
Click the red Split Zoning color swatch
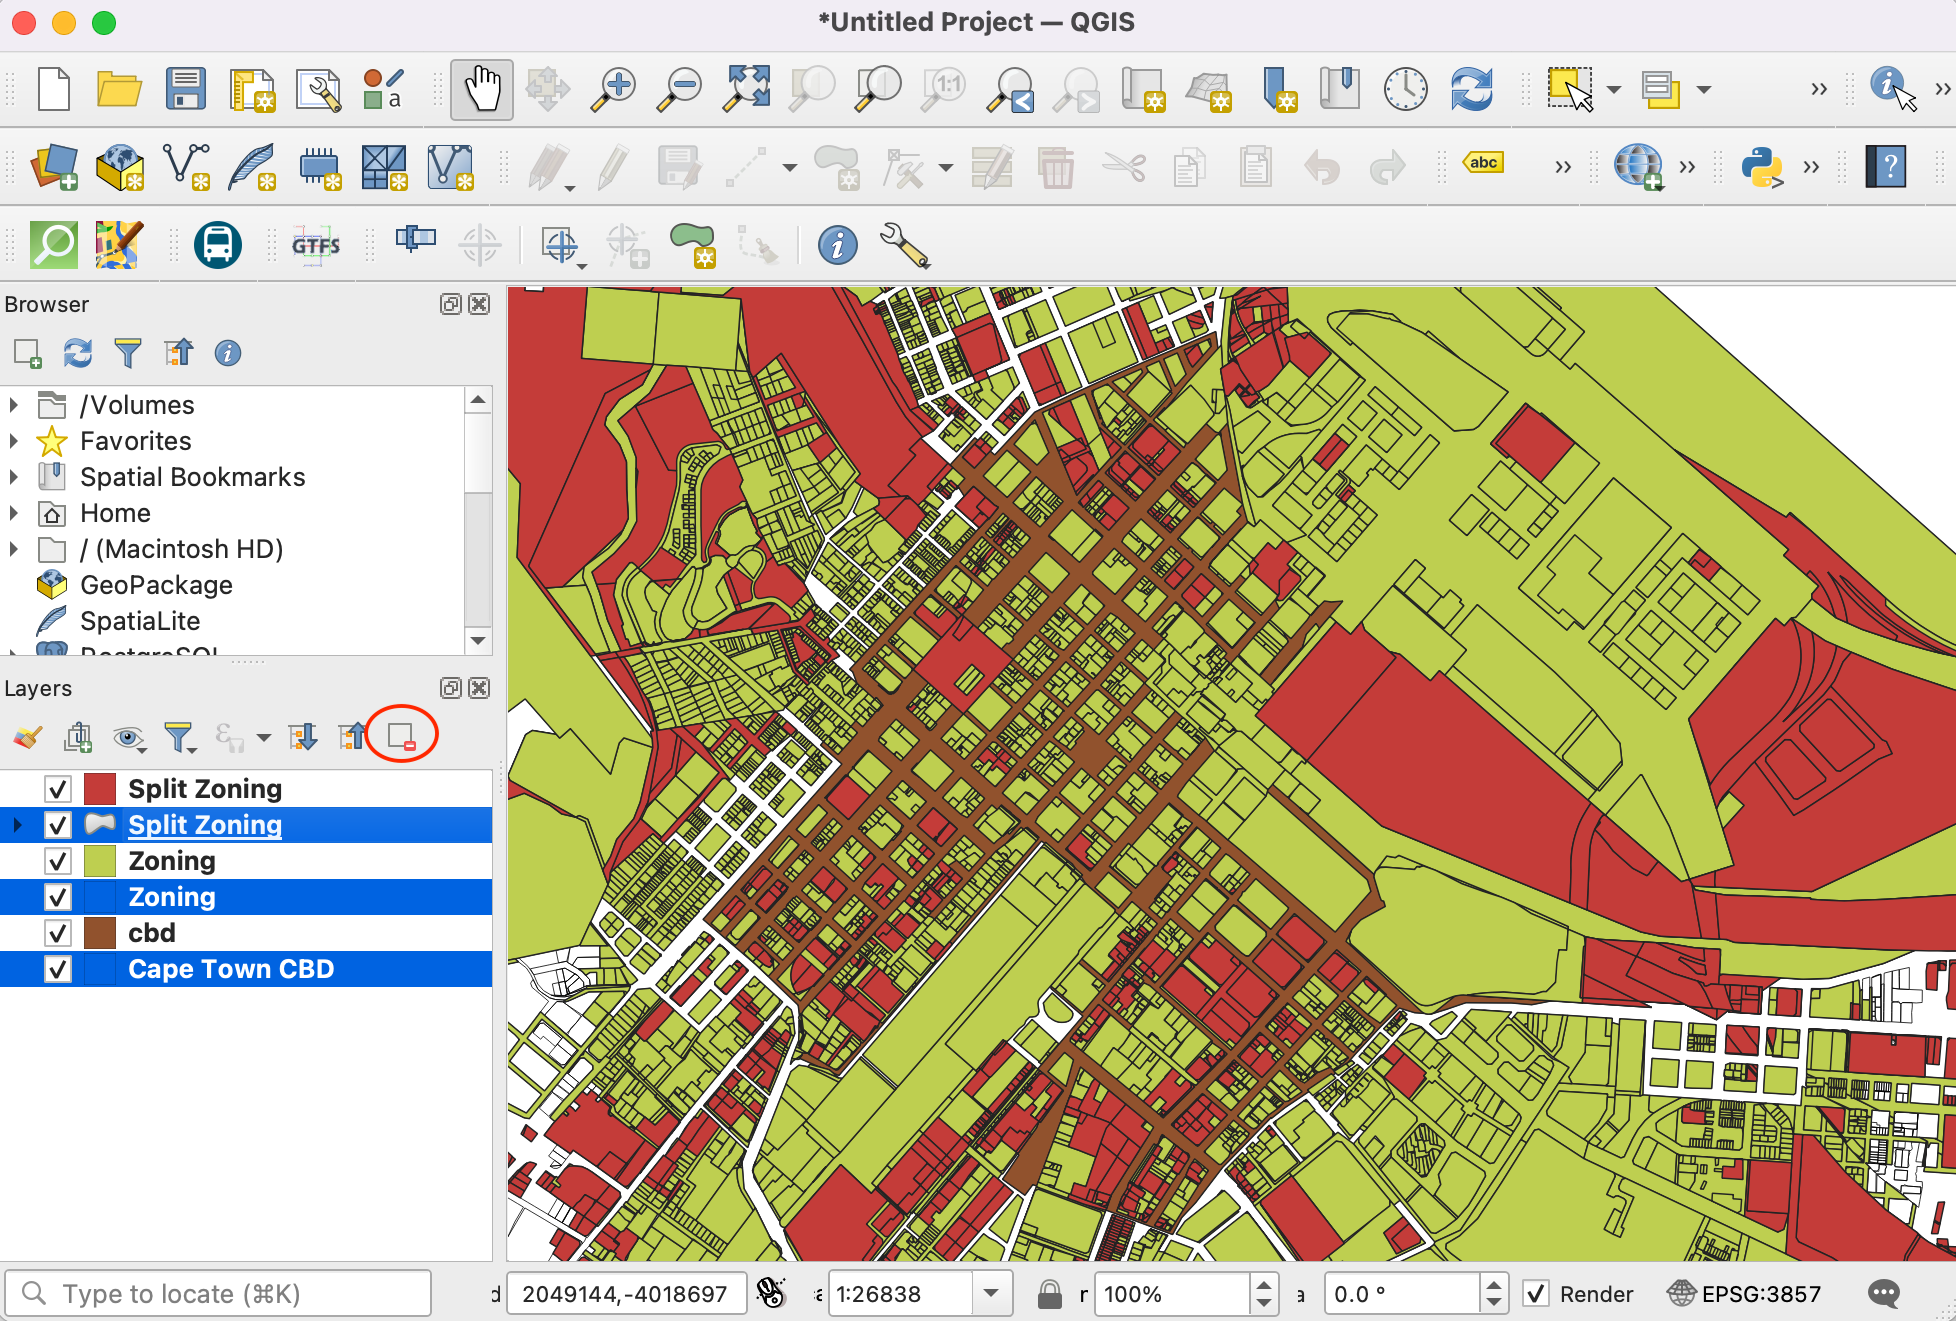pyautogui.click(x=100, y=789)
